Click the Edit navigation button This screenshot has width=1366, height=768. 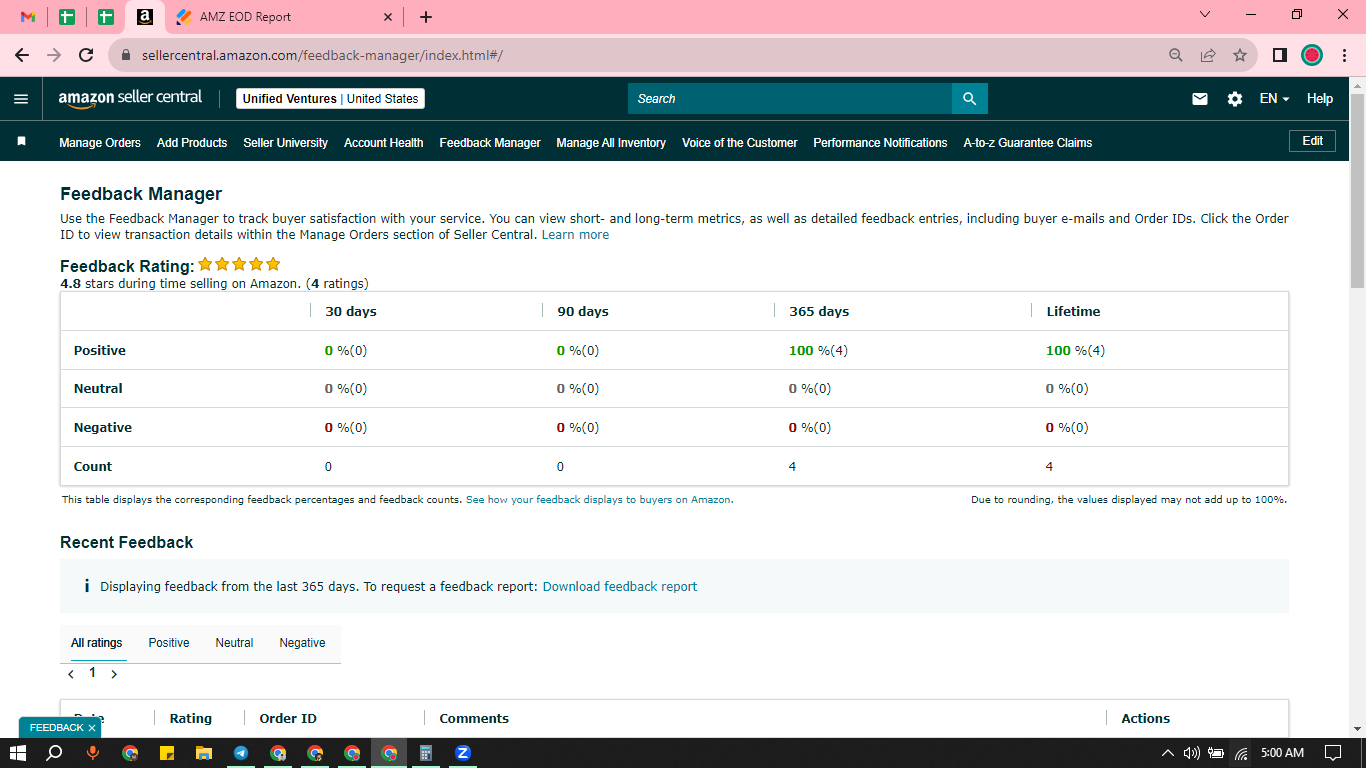coord(1312,141)
